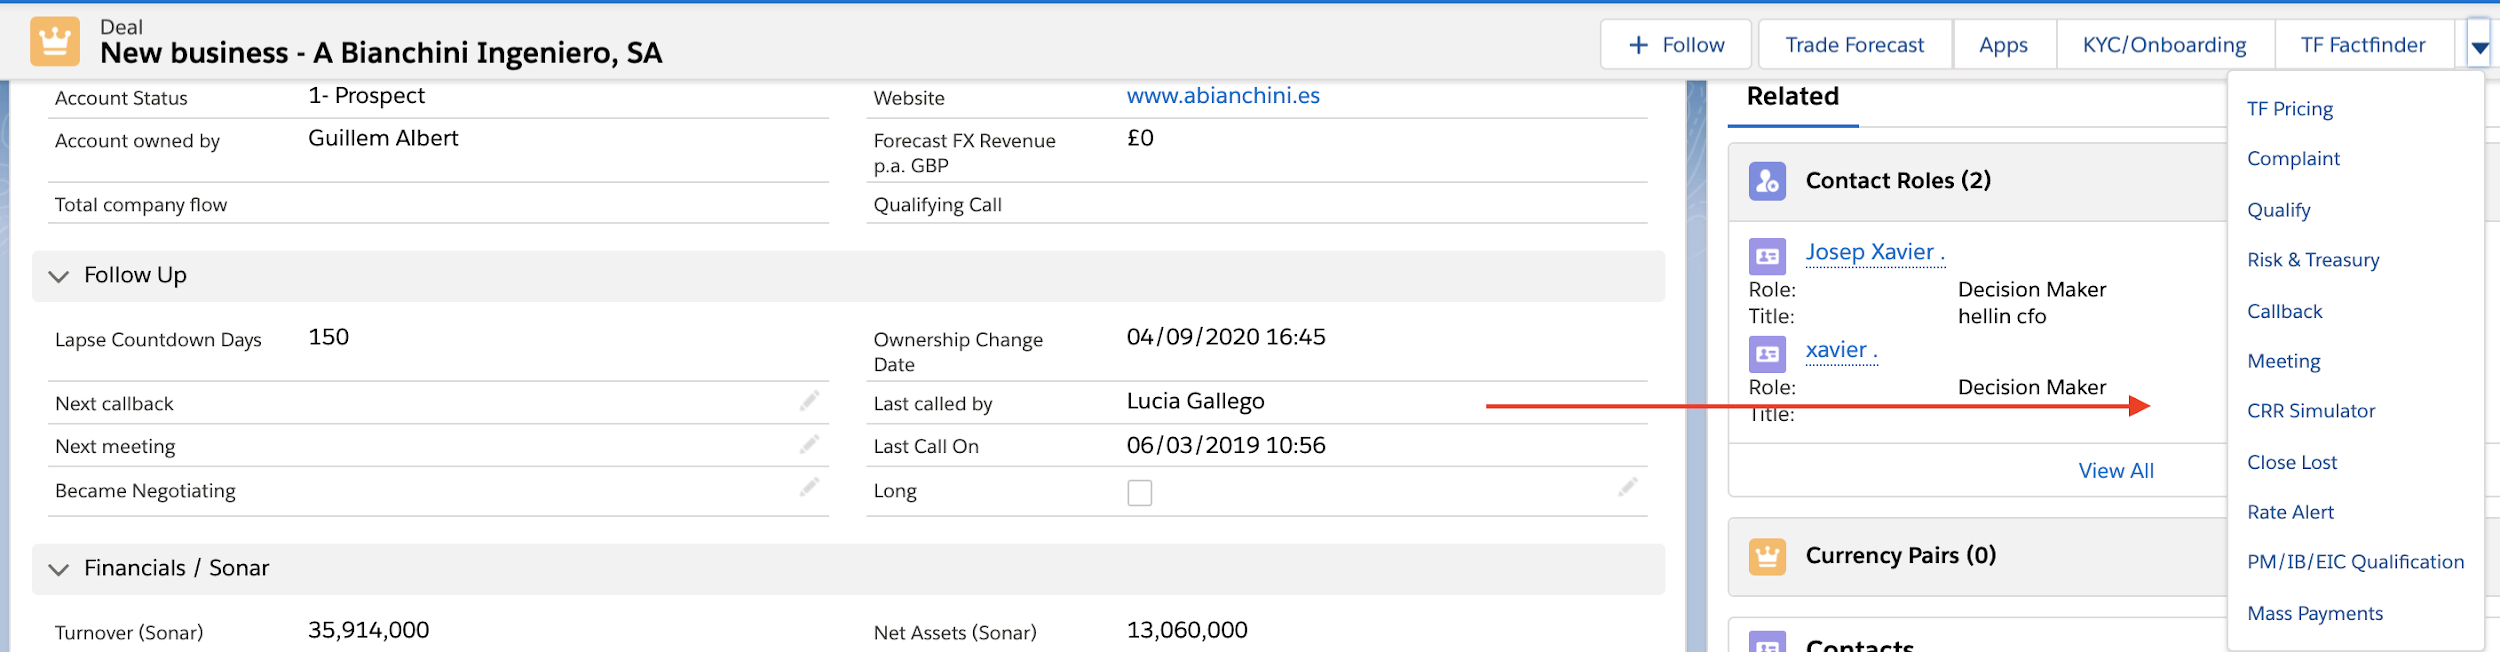2500x652 pixels.
Task: Click the contact icon next to xavier
Action: pos(1767,354)
